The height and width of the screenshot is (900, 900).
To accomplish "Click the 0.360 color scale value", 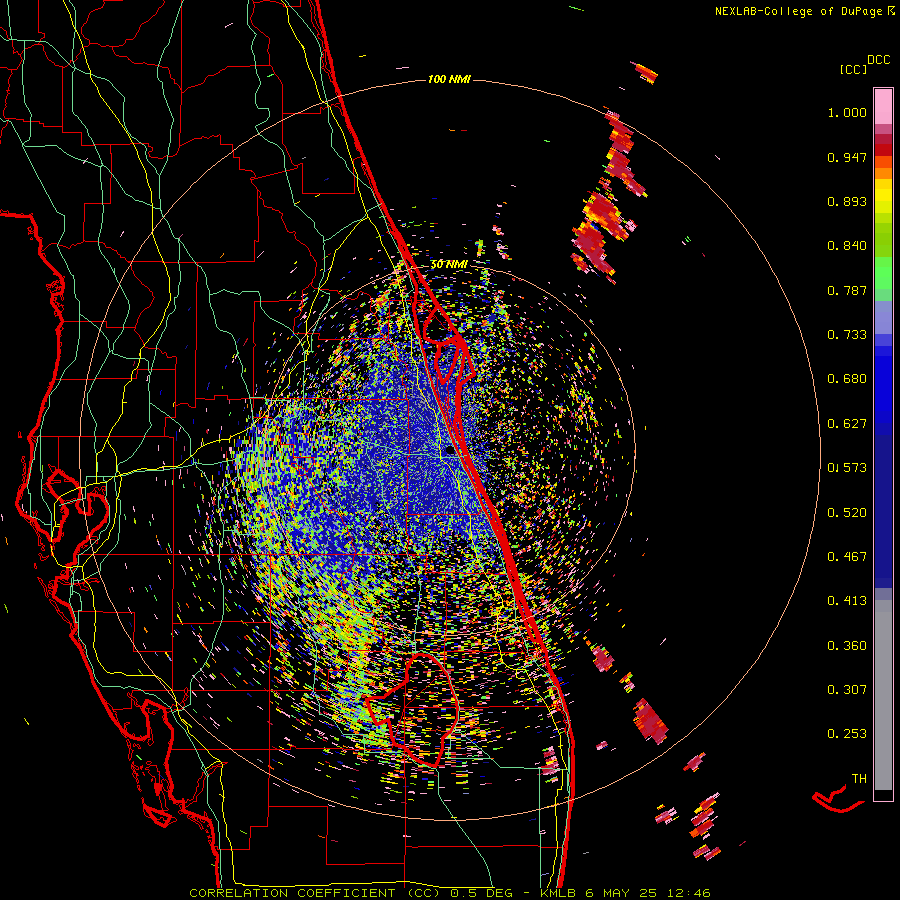I will click(x=847, y=646).
